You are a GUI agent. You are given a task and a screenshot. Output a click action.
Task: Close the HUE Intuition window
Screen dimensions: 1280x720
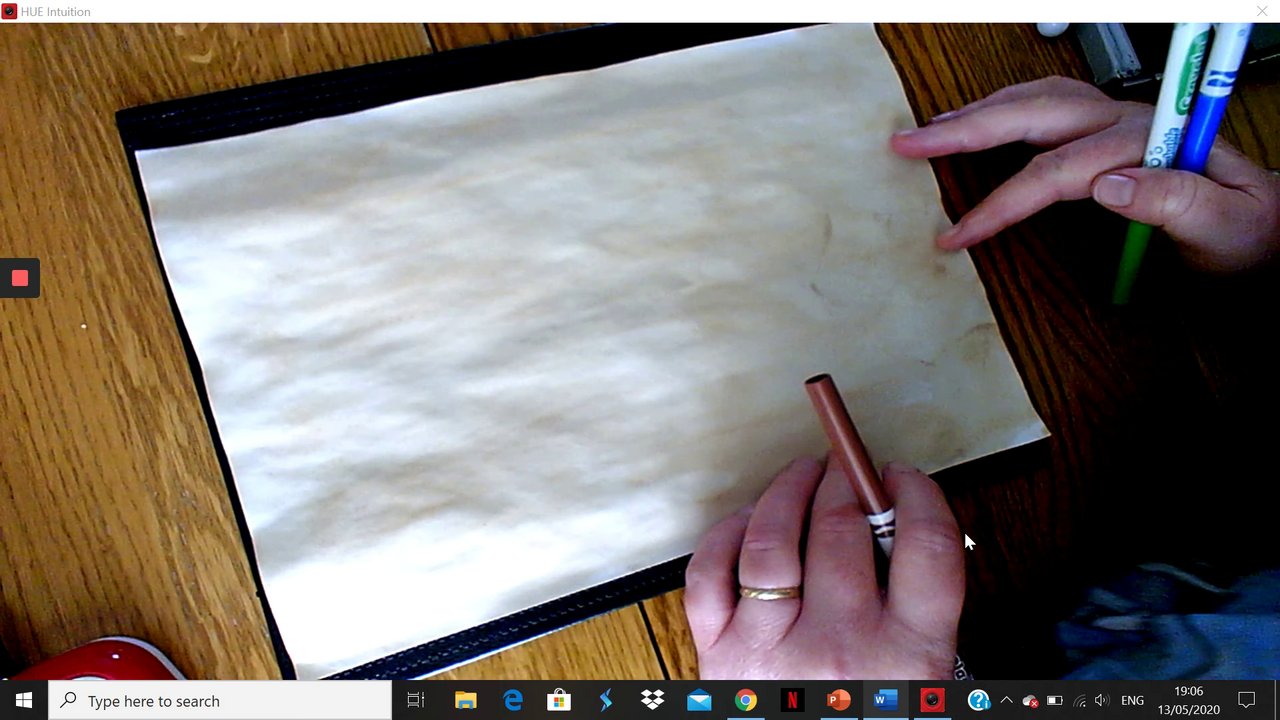[1262, 11]
